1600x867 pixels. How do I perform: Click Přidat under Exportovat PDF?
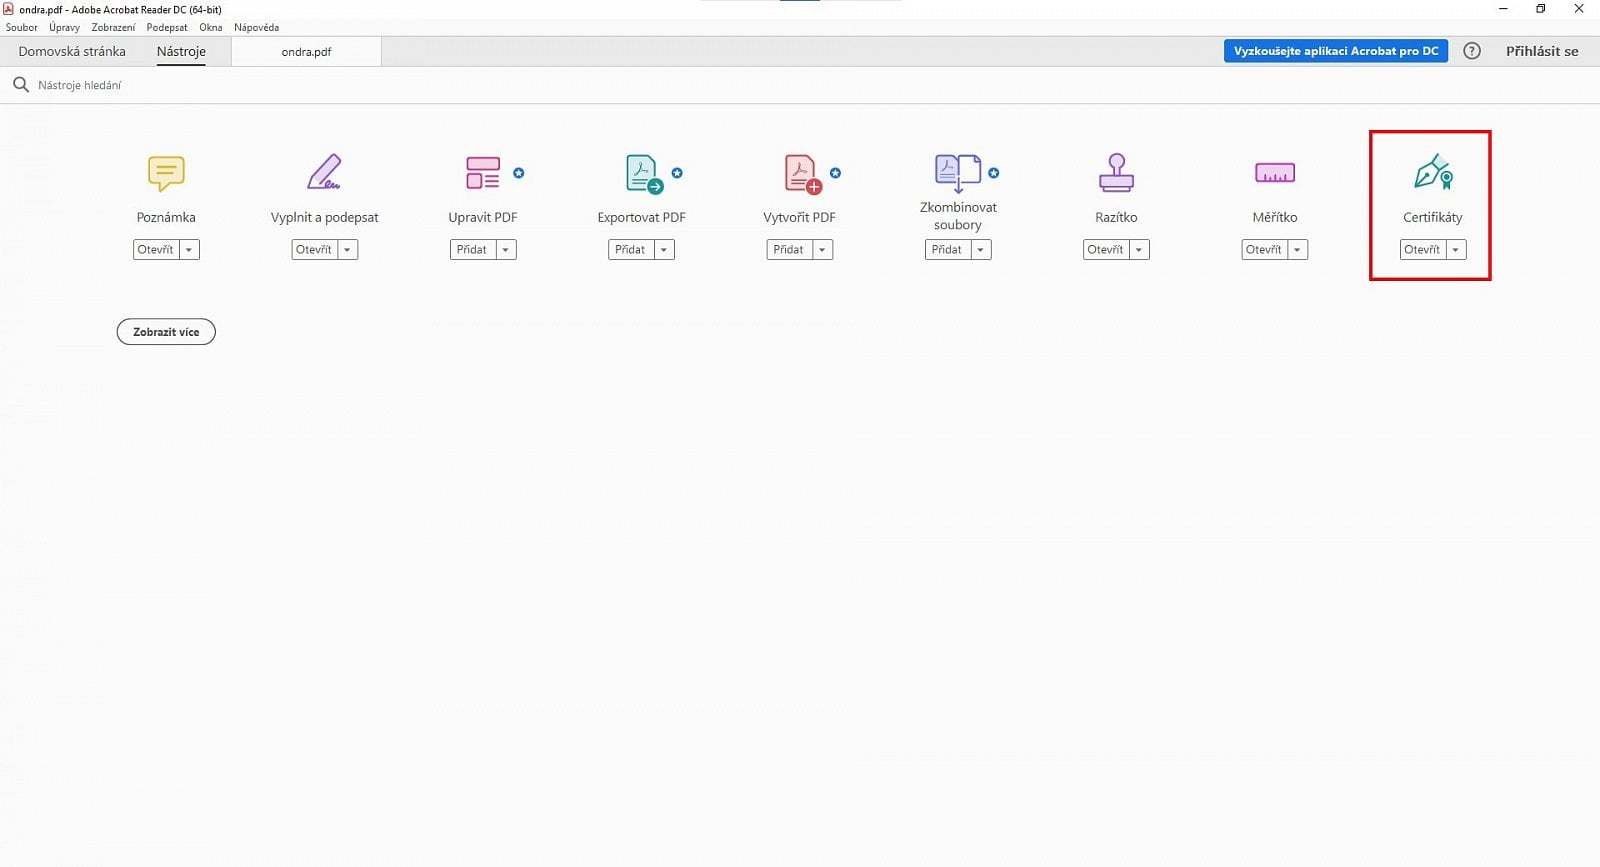point(631,250)
